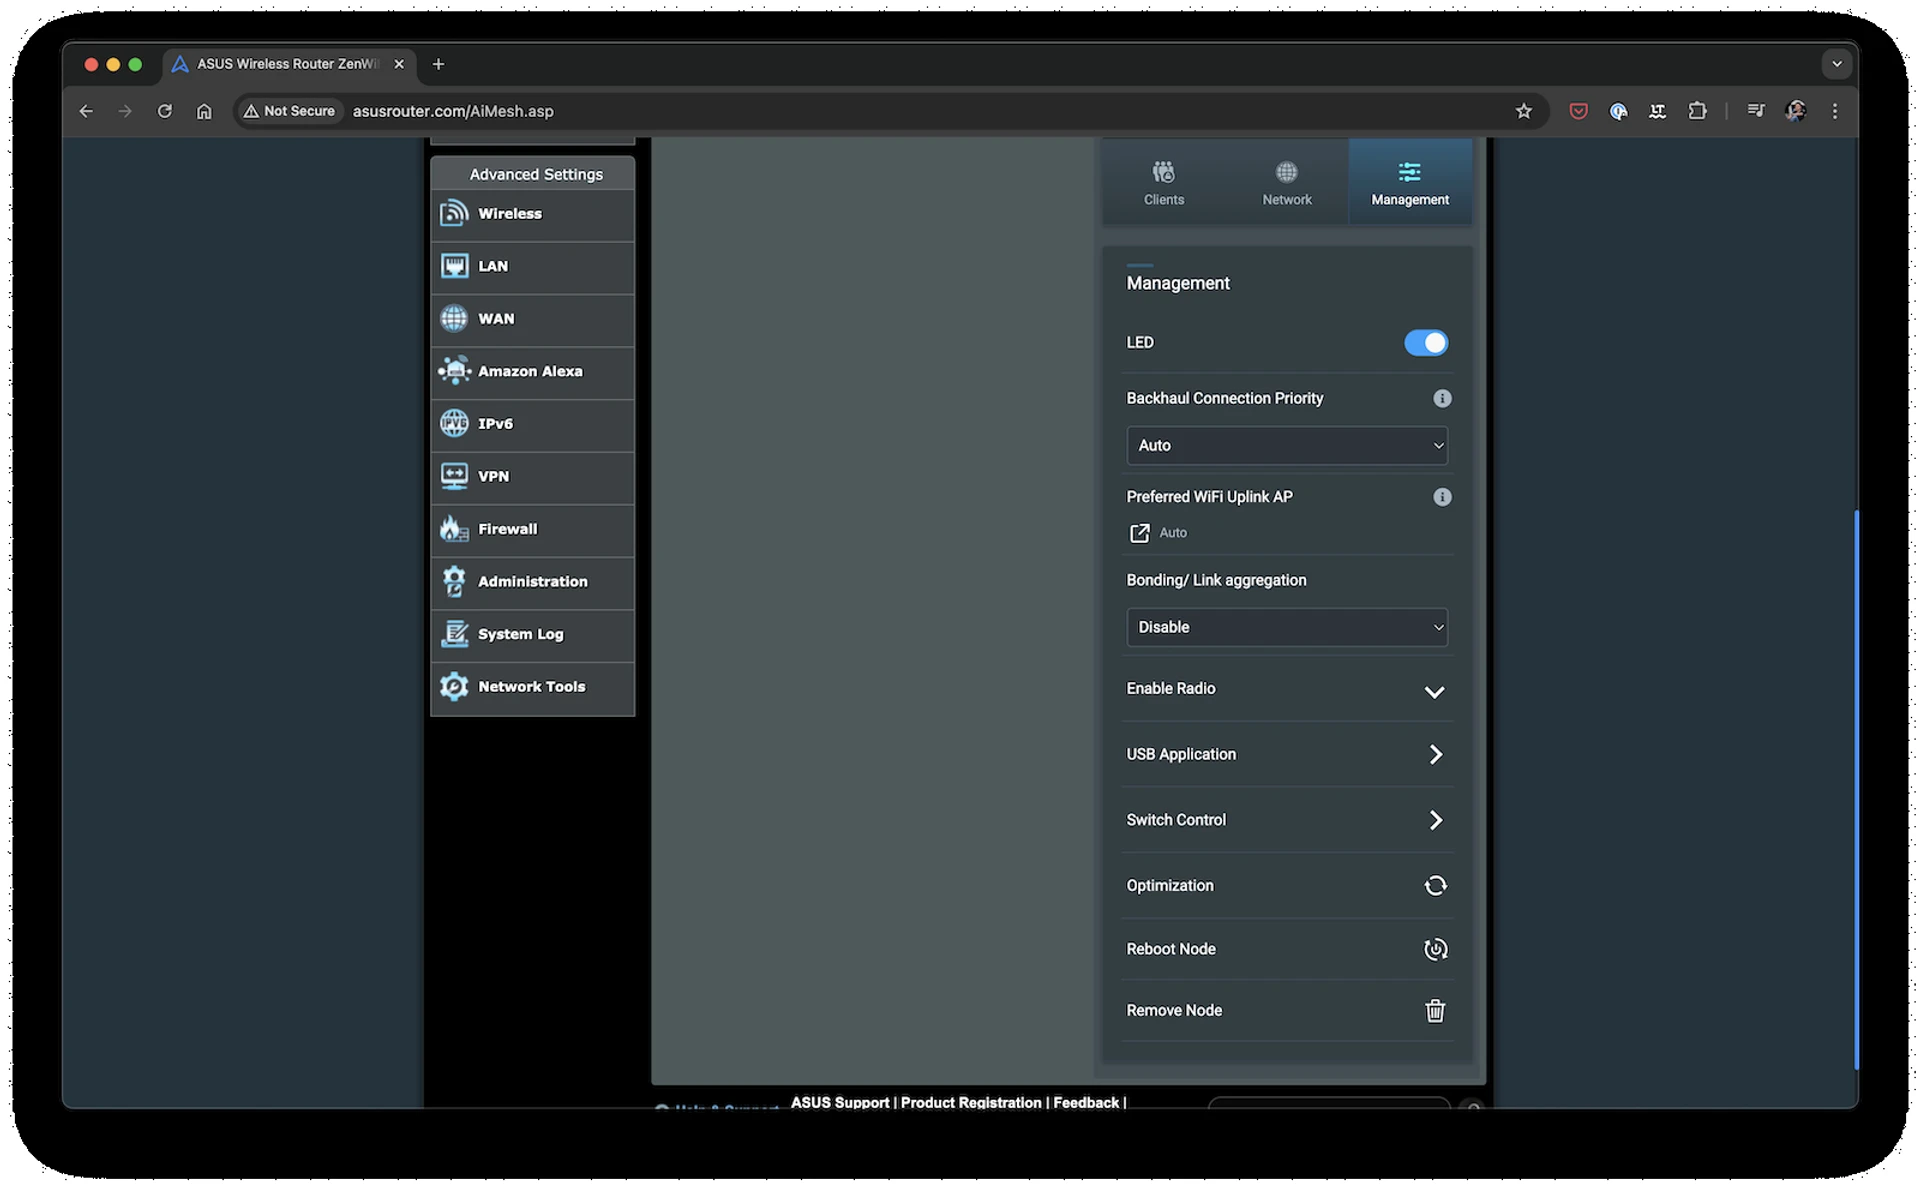Expand the Switch Control chevron
The image size is (1920, 1189).
[1435, 820]
